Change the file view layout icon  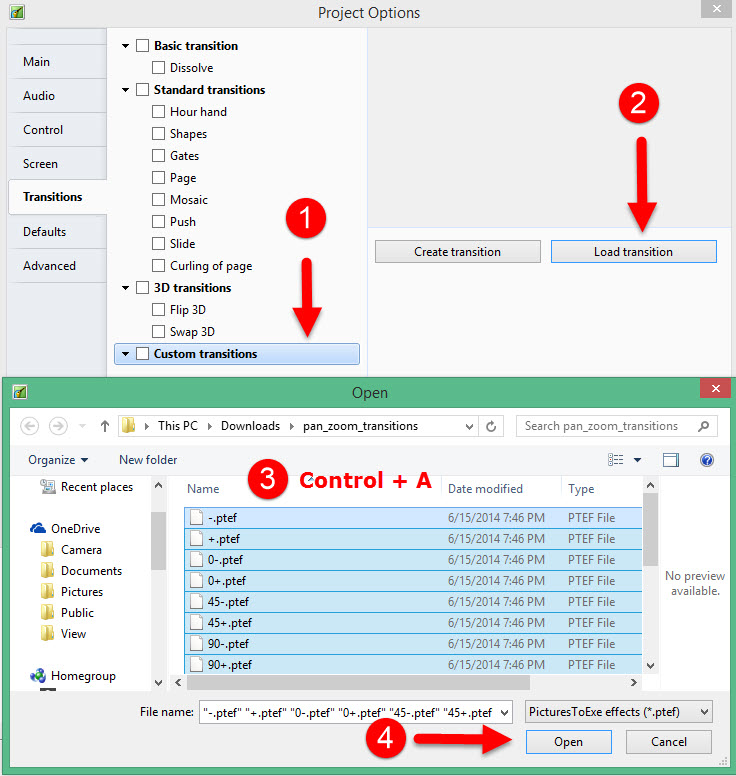pyautogui.click(x=617, y=460)
